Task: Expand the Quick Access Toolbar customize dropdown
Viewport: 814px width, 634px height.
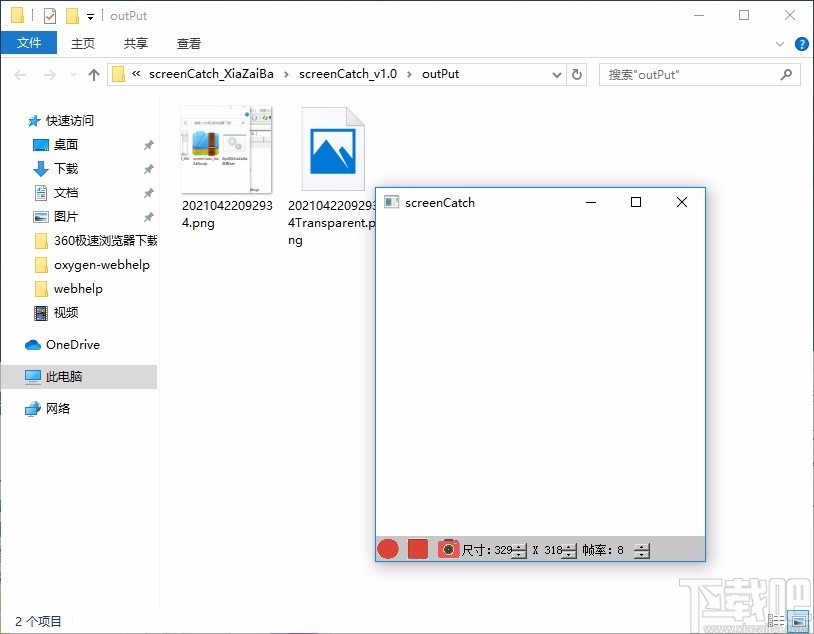Action: tap(90, 16)
